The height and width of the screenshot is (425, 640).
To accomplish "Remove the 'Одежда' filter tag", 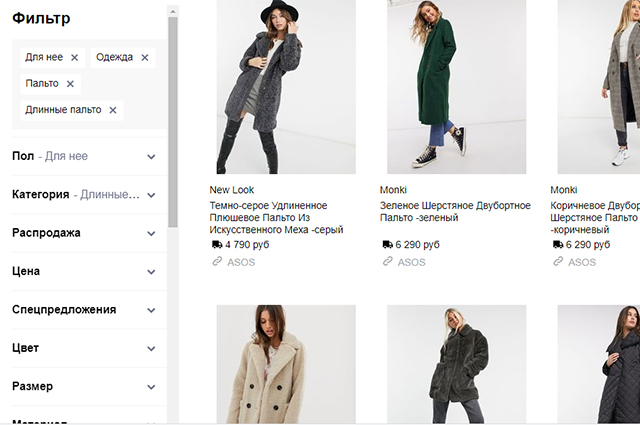I will (145, 58).
